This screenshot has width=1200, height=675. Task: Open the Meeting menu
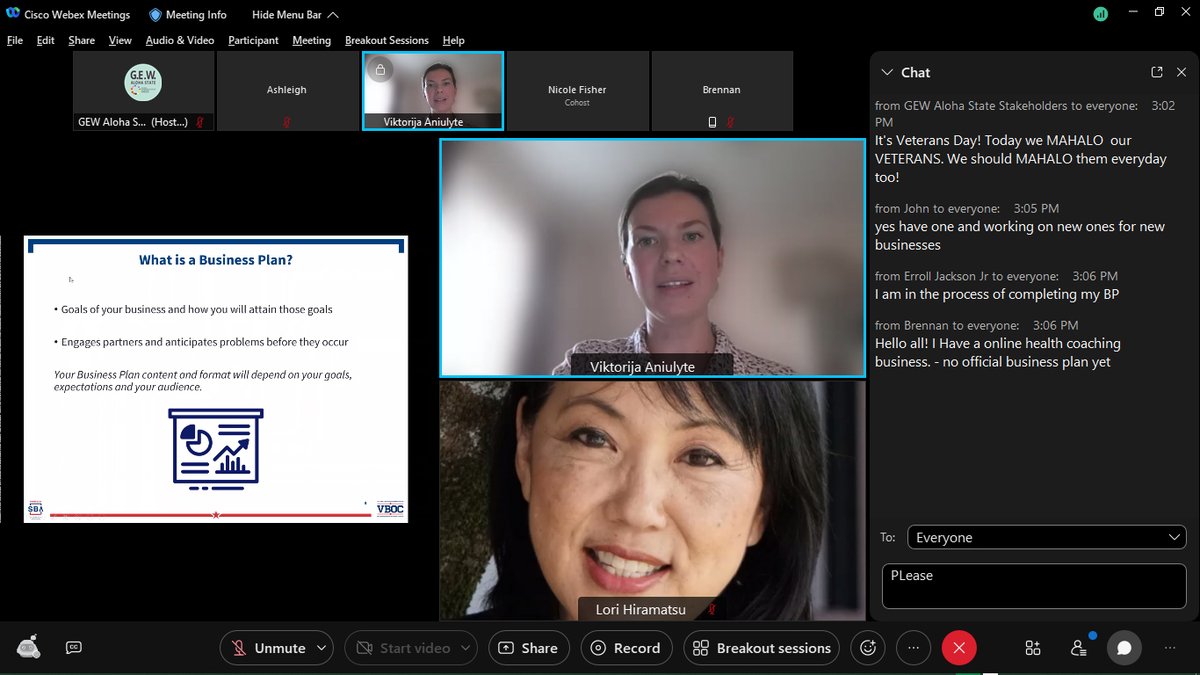click(x=312, y=41)
